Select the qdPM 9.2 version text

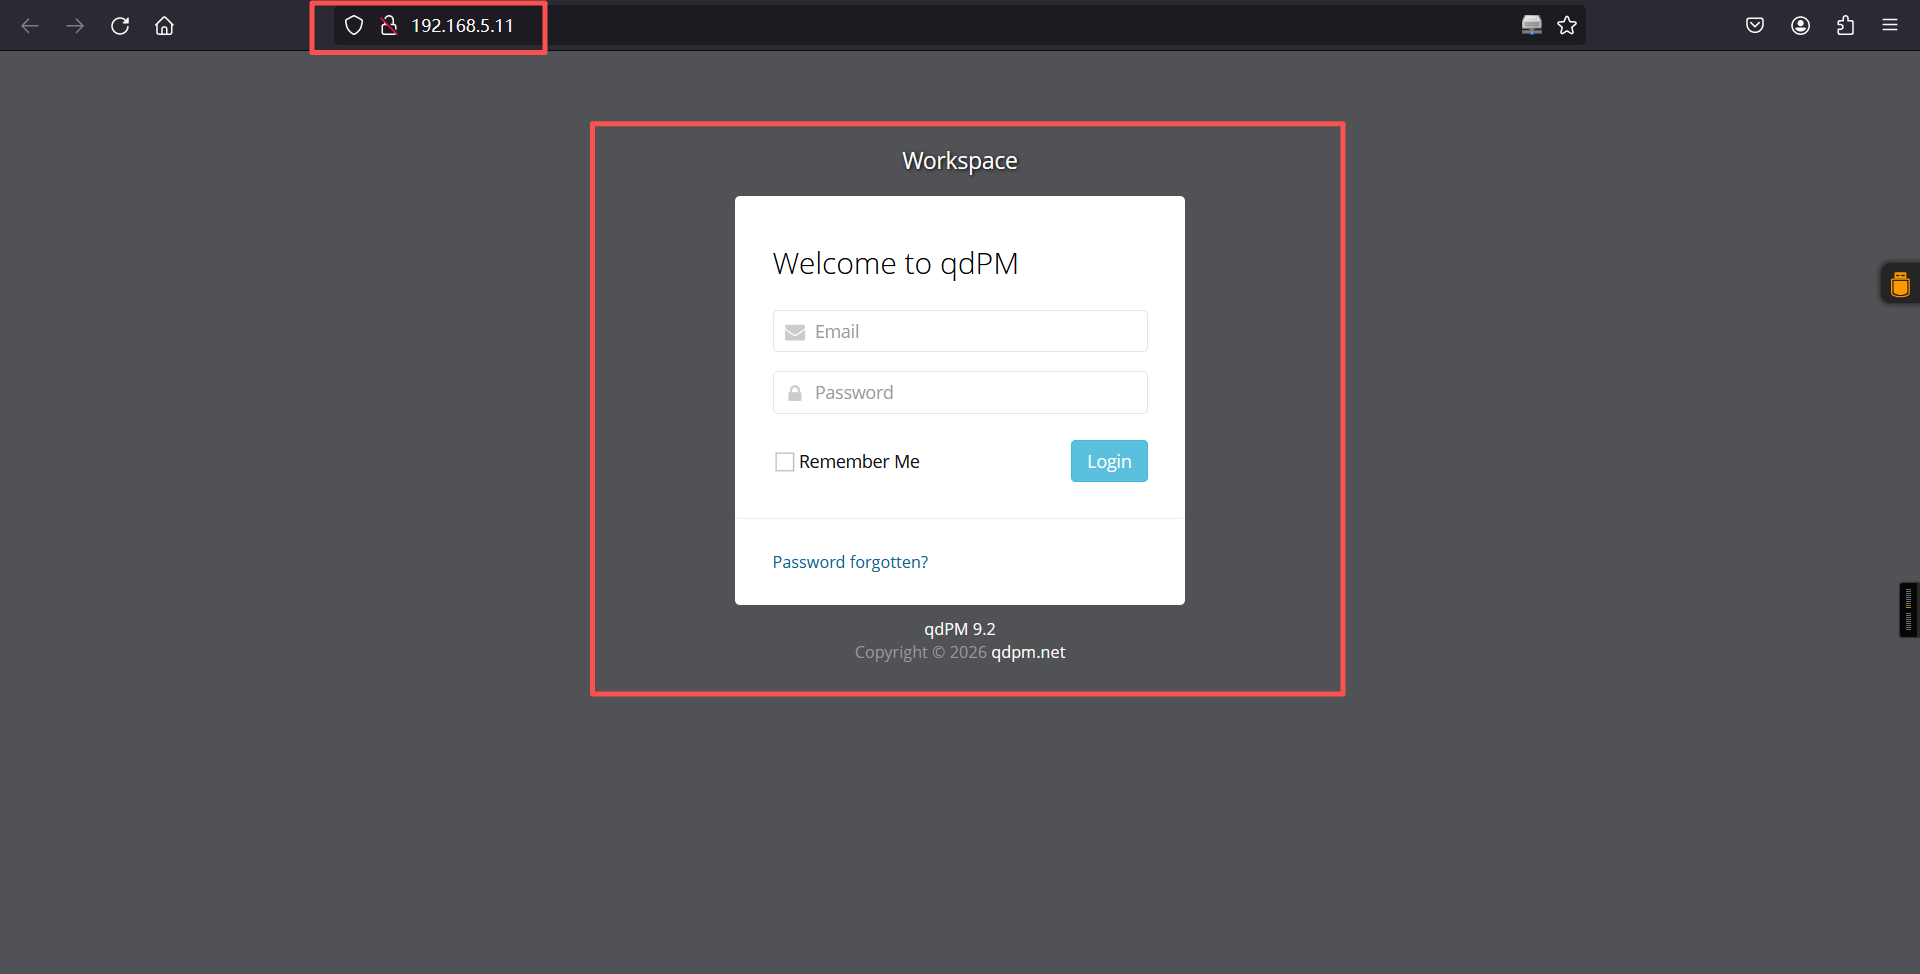tap(960, 629)
